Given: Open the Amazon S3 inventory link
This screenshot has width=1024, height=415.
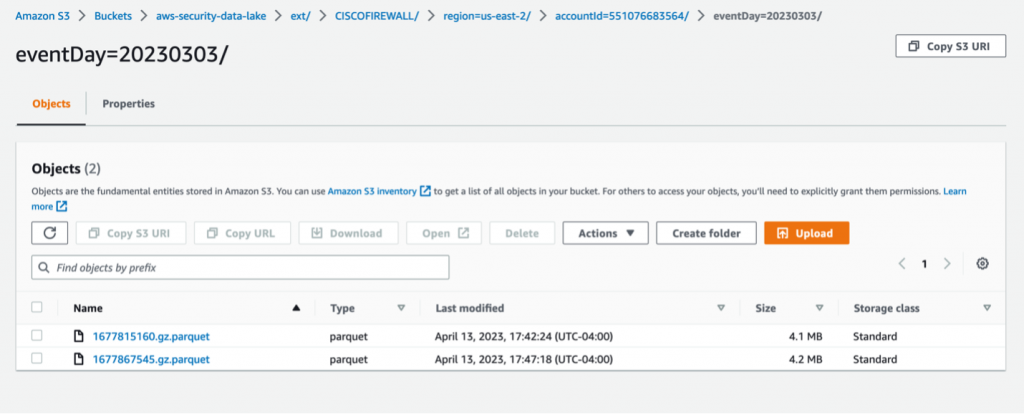Looking at the screenshot, I should [x=373, y=190].
